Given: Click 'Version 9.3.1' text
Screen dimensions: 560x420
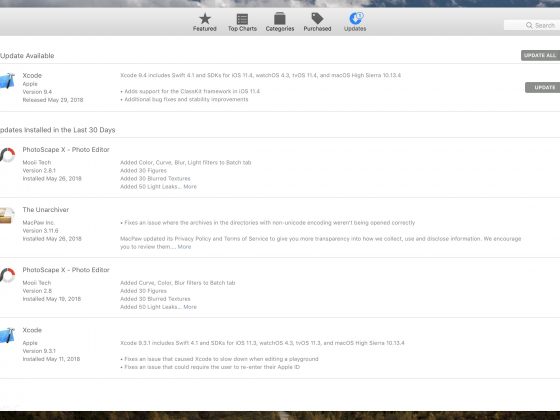Looking at the screenshot, I should (39, 351).
